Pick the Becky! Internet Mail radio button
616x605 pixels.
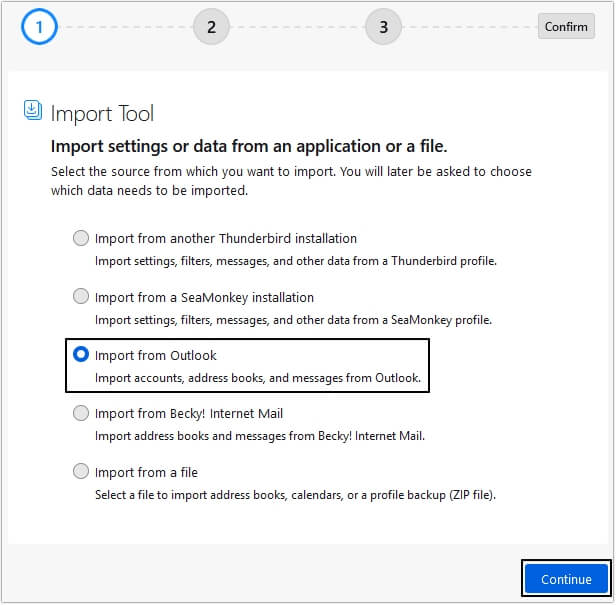tap(80, 413)
